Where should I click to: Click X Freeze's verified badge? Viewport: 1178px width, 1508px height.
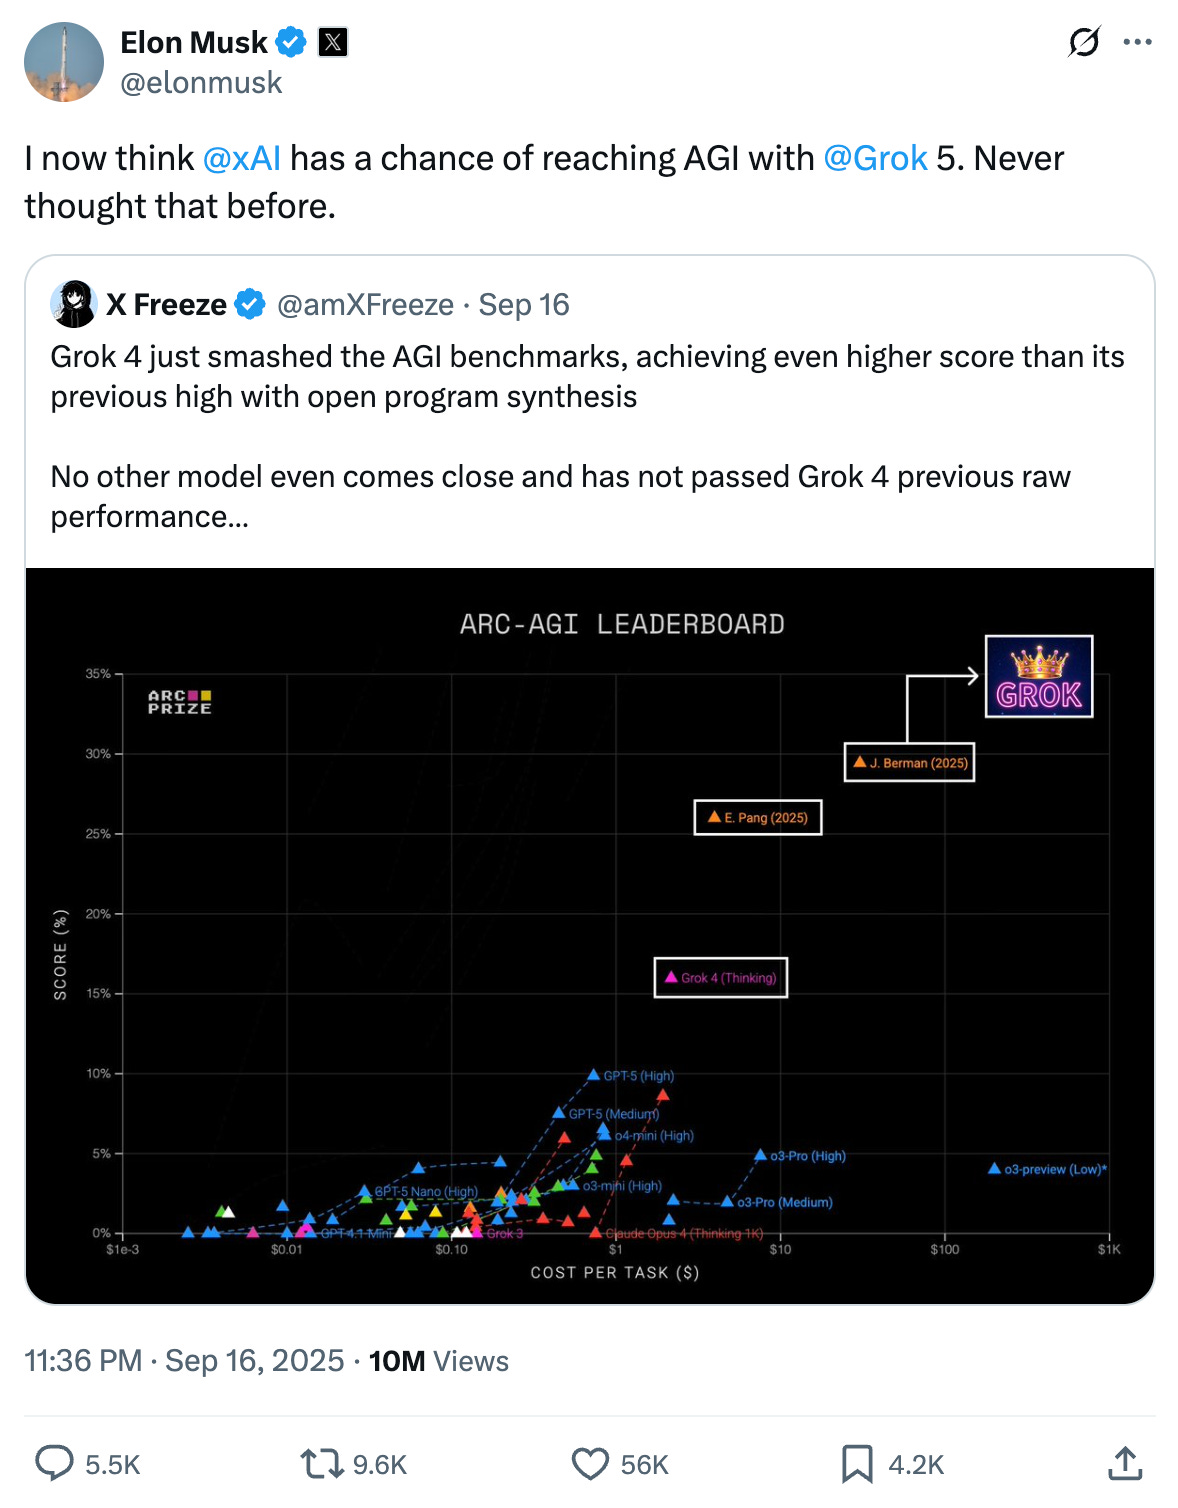coord(250,304)
